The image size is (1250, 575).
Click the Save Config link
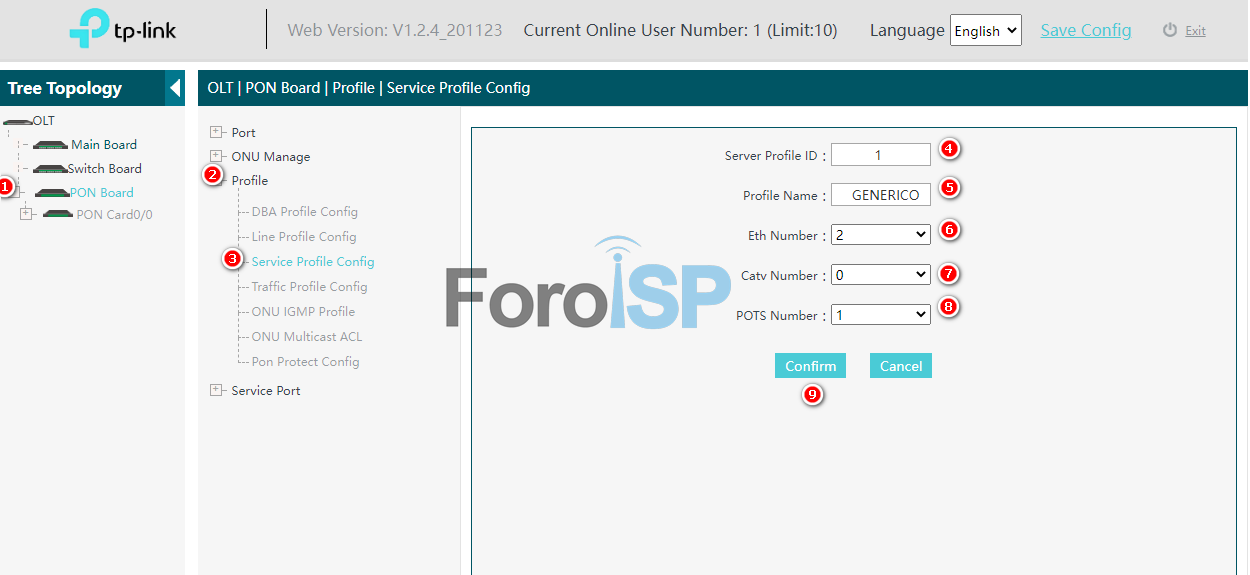coord(1085,30)
